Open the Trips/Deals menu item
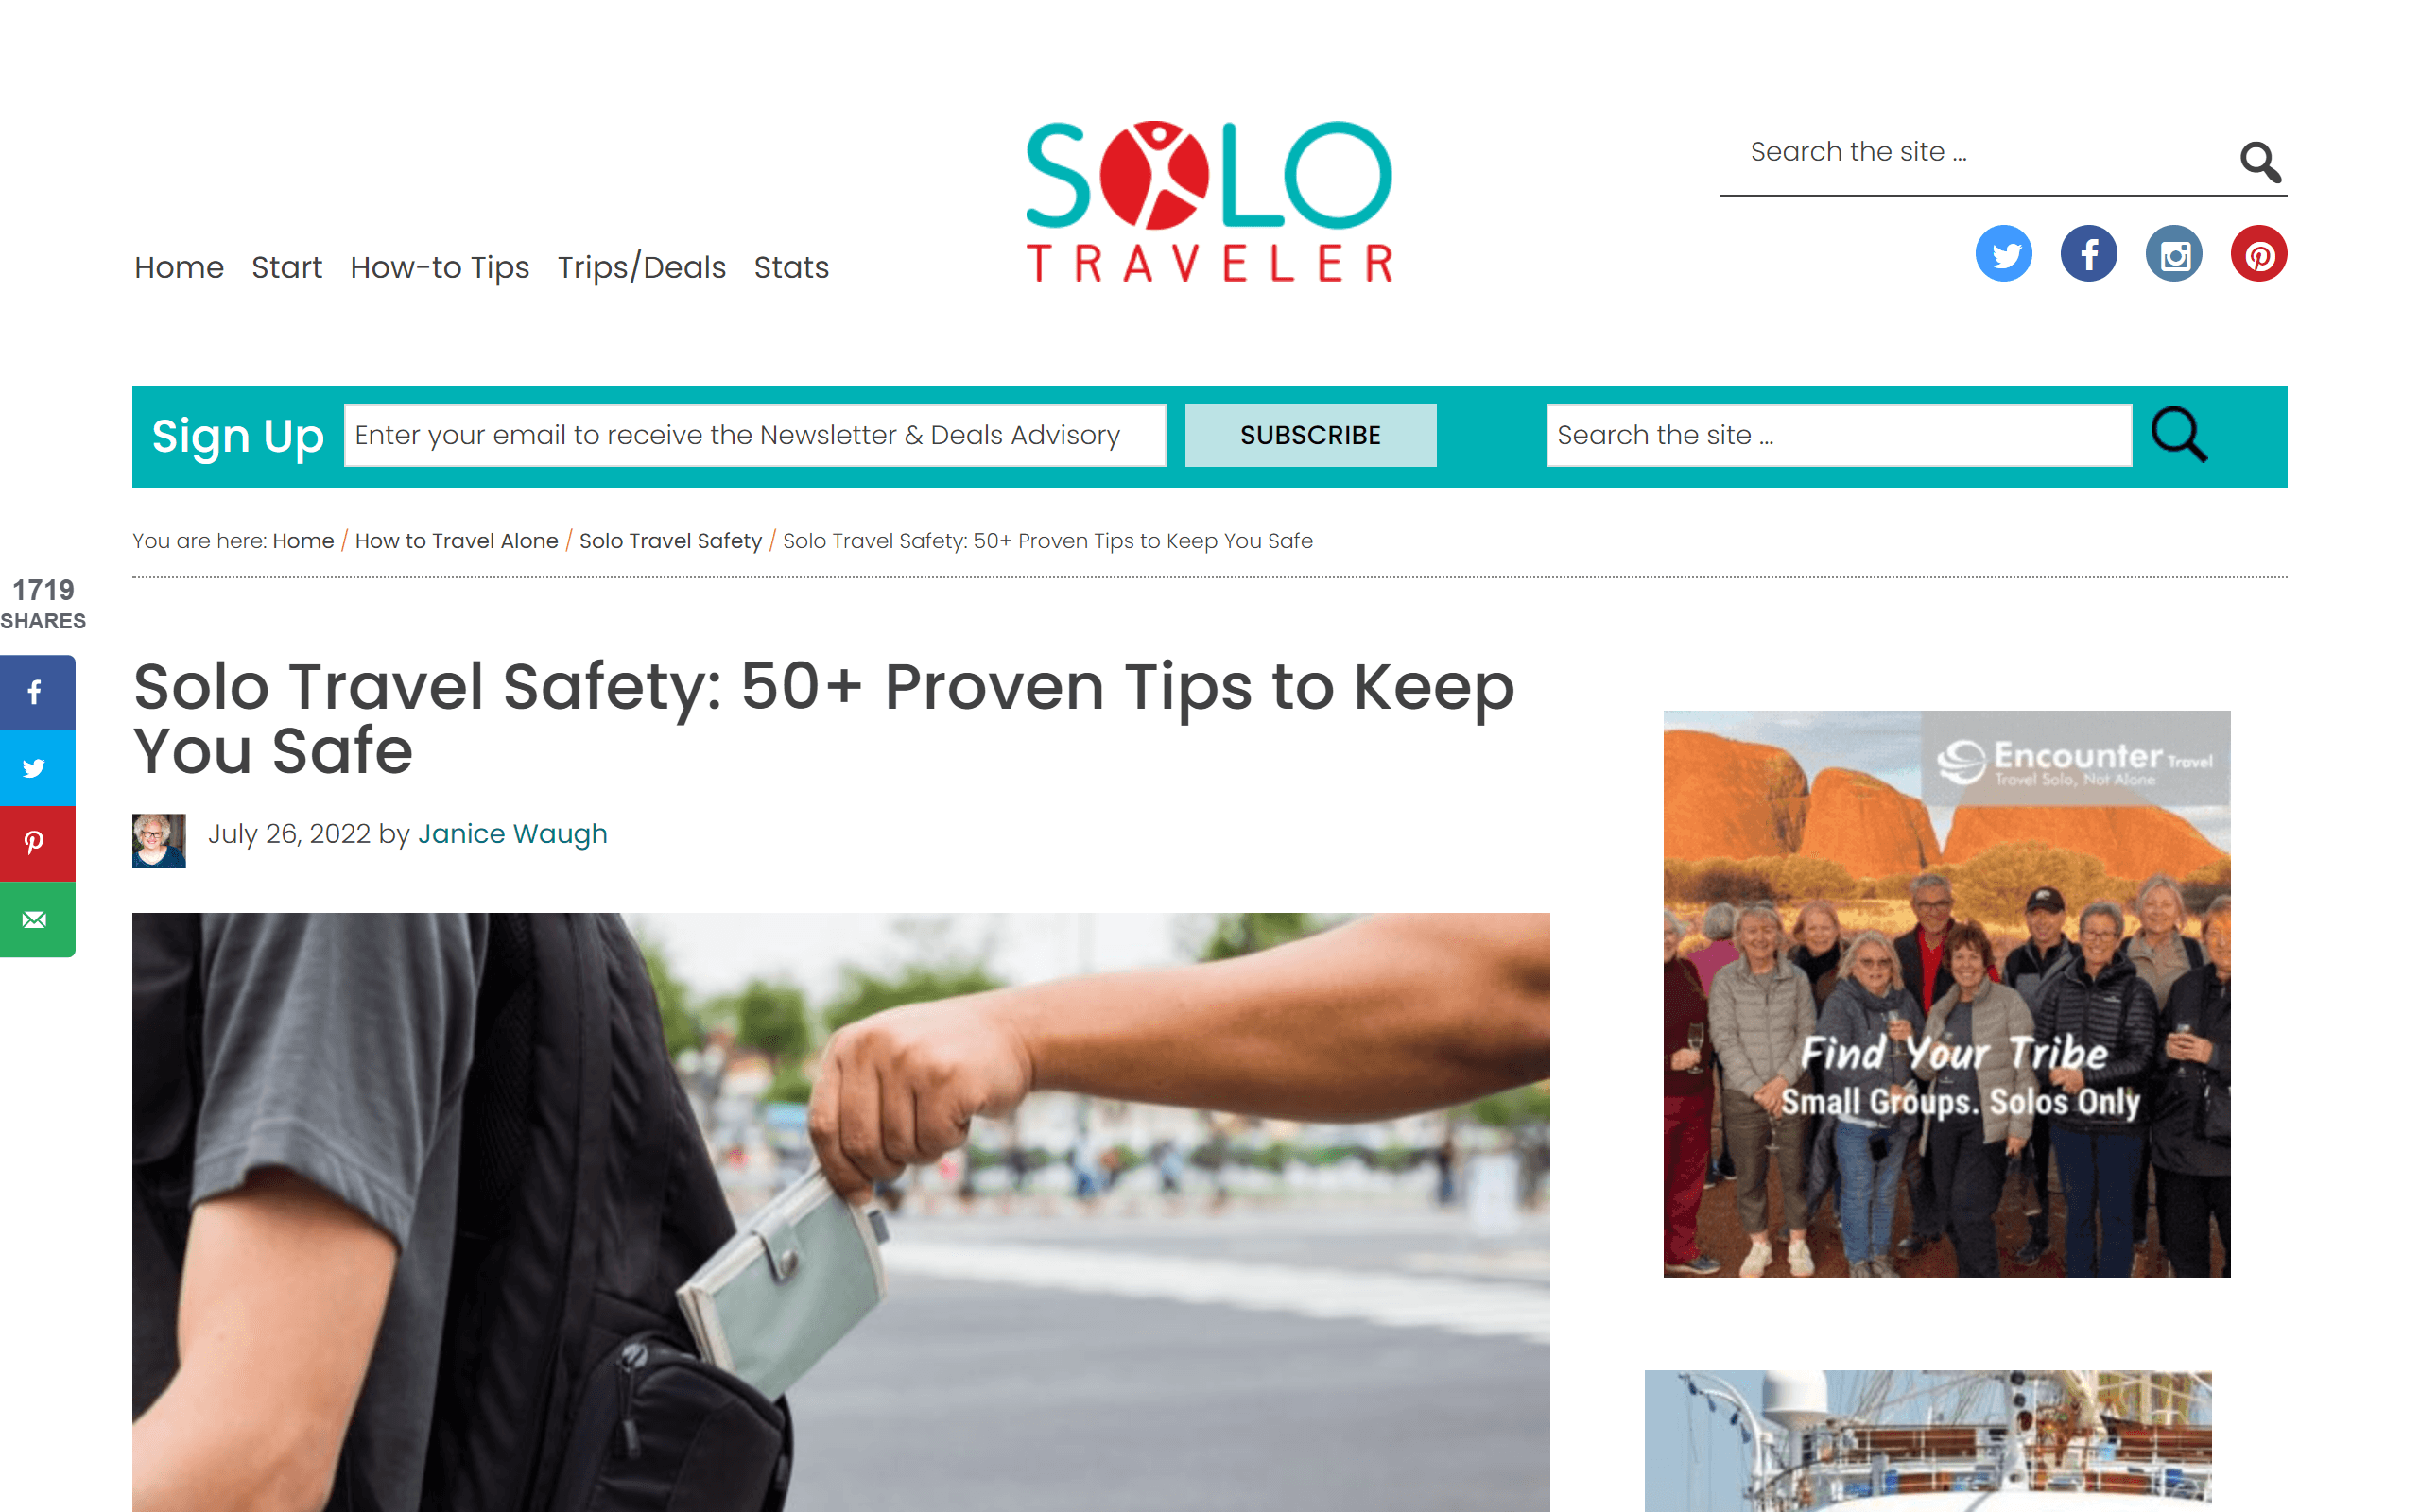 click(x=641, y=267)
